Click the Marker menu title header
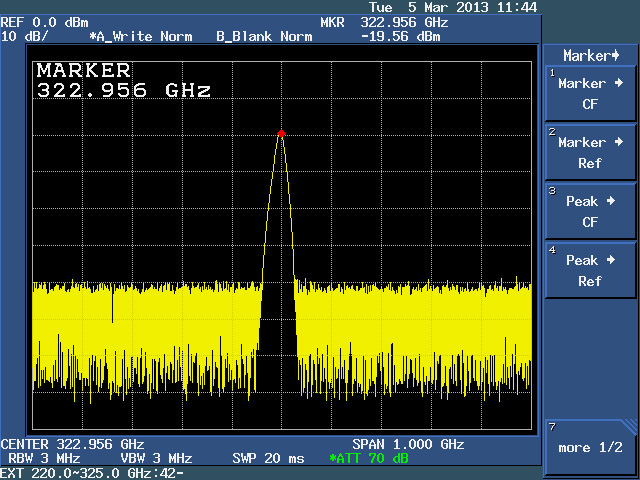Image resolution: width=640 pixels, height=480 pixels. click(590, 55)
